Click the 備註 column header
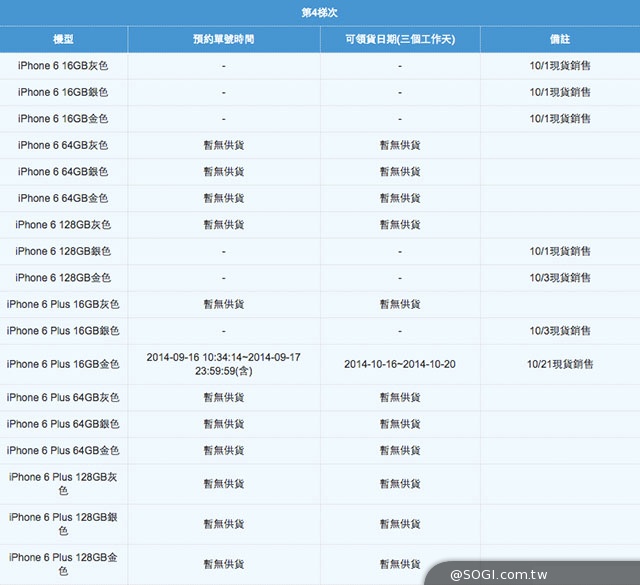This screenshot has height=585, width=640. click(560, 39)
